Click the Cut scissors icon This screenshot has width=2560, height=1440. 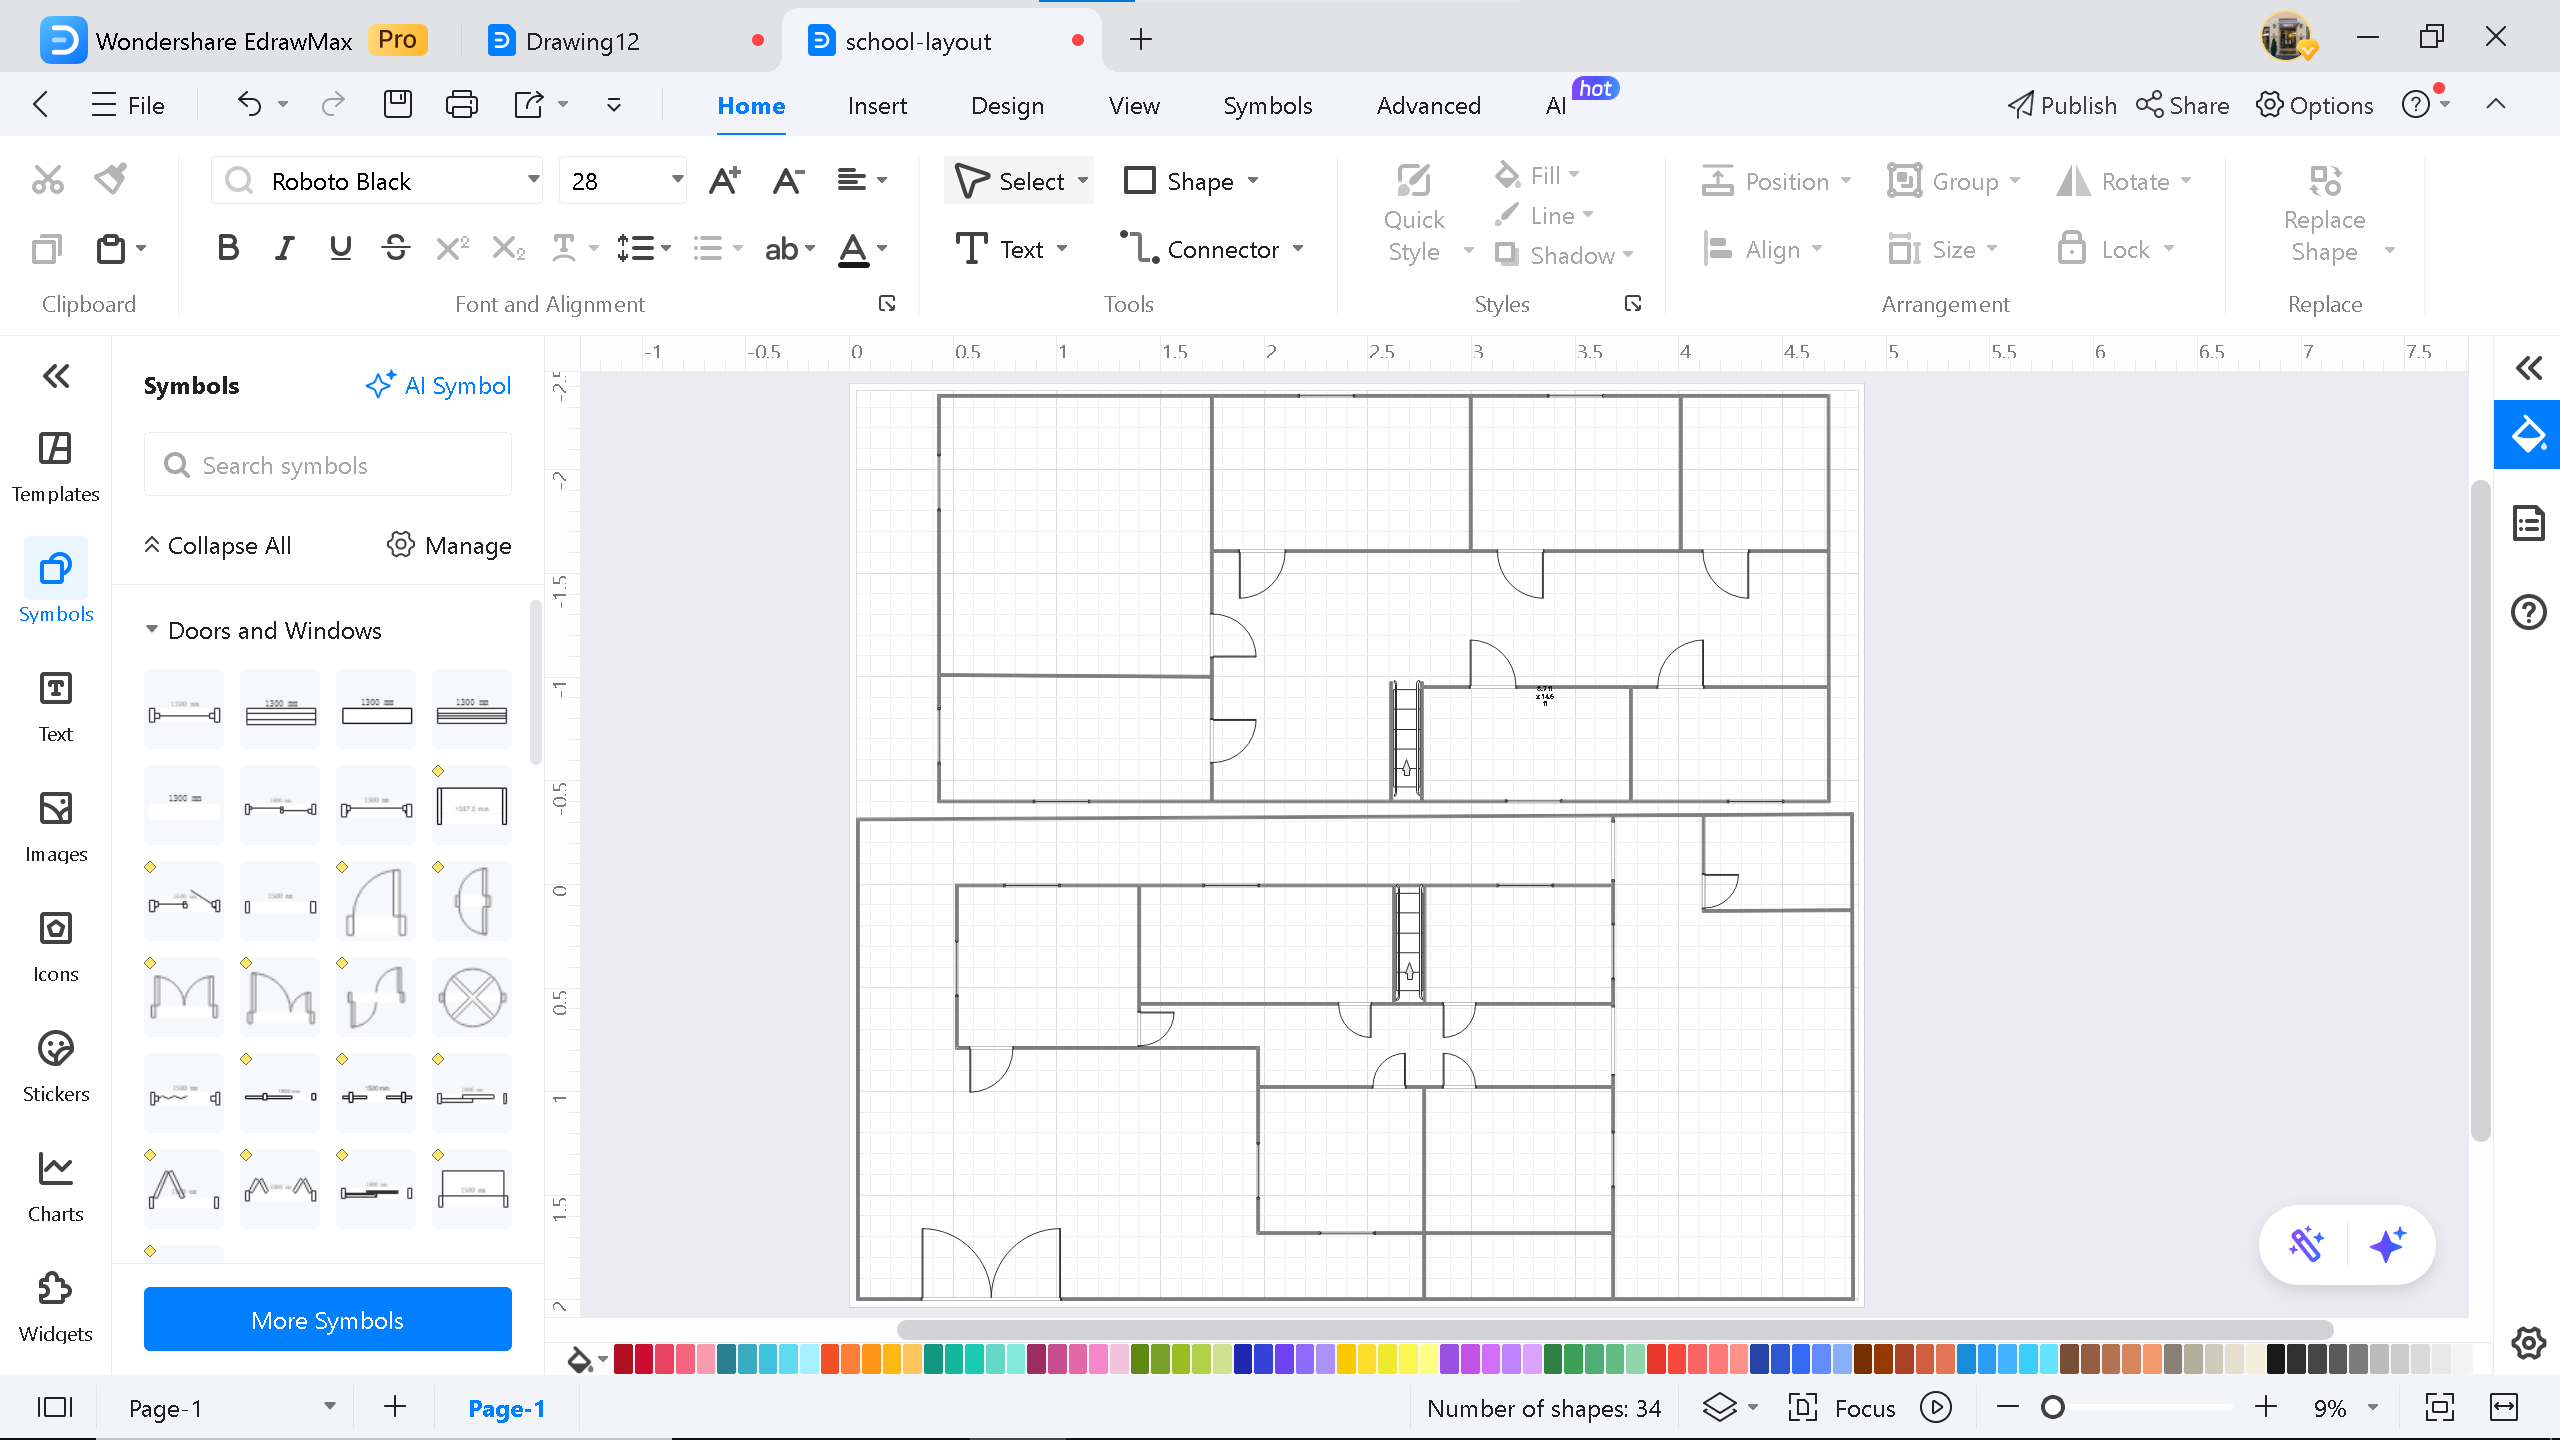pyautogui.click(x=47, y=180)
